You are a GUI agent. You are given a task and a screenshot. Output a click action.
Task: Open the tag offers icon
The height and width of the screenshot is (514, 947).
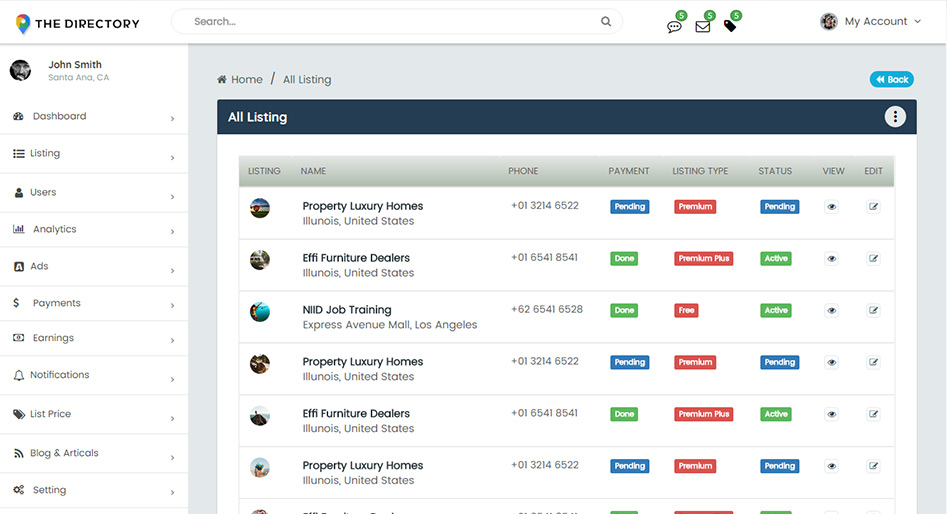[730, 26]
